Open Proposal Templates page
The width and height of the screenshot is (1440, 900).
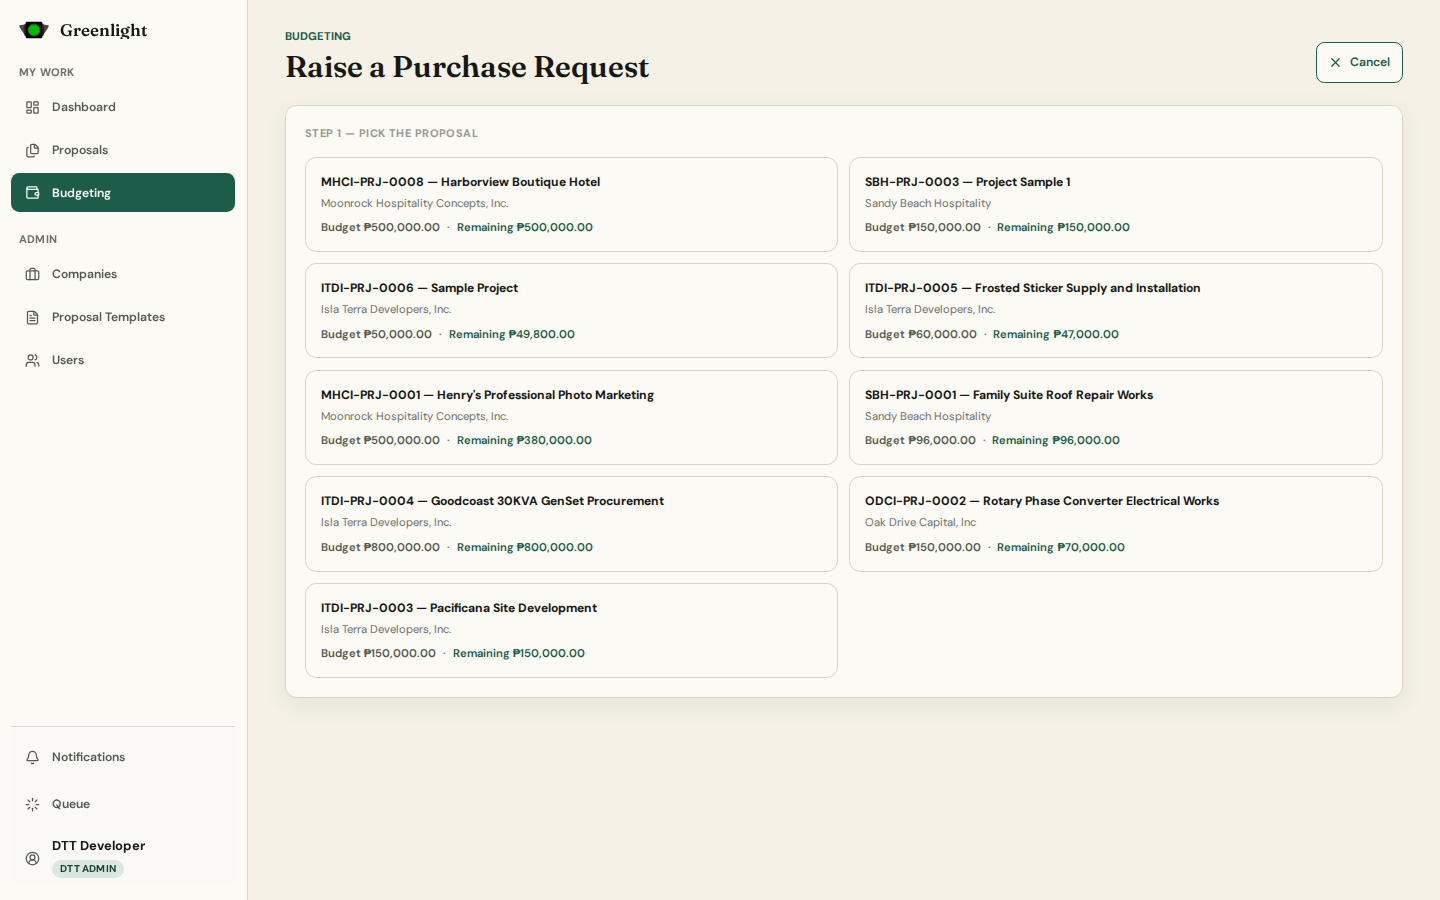tap(123, 317)
